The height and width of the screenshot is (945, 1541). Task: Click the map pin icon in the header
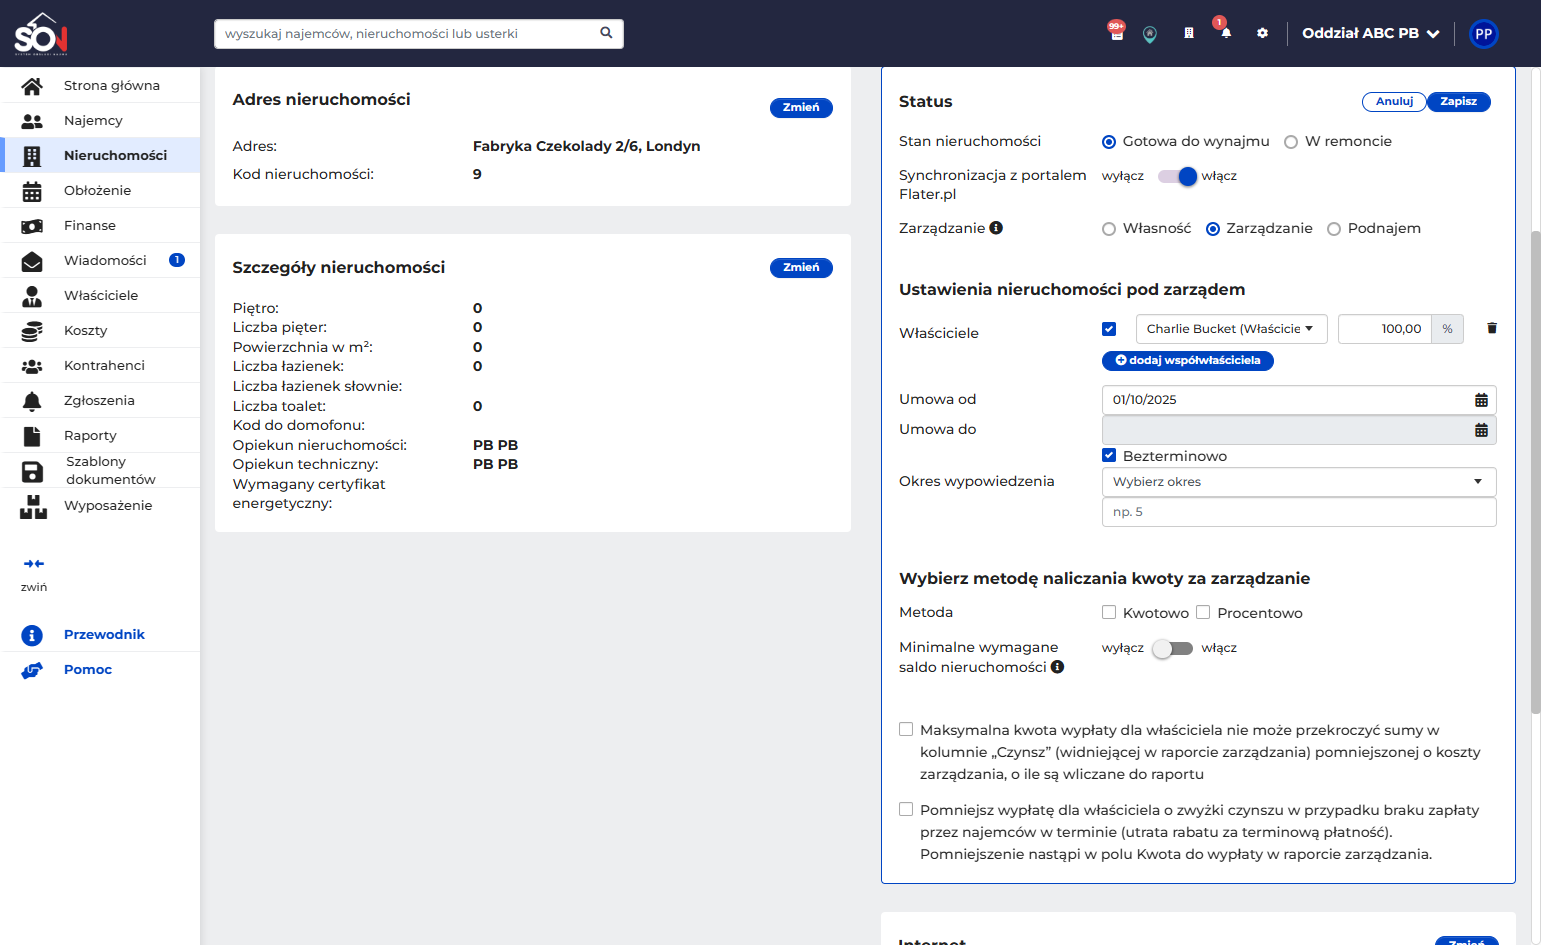click(1150, 34)
